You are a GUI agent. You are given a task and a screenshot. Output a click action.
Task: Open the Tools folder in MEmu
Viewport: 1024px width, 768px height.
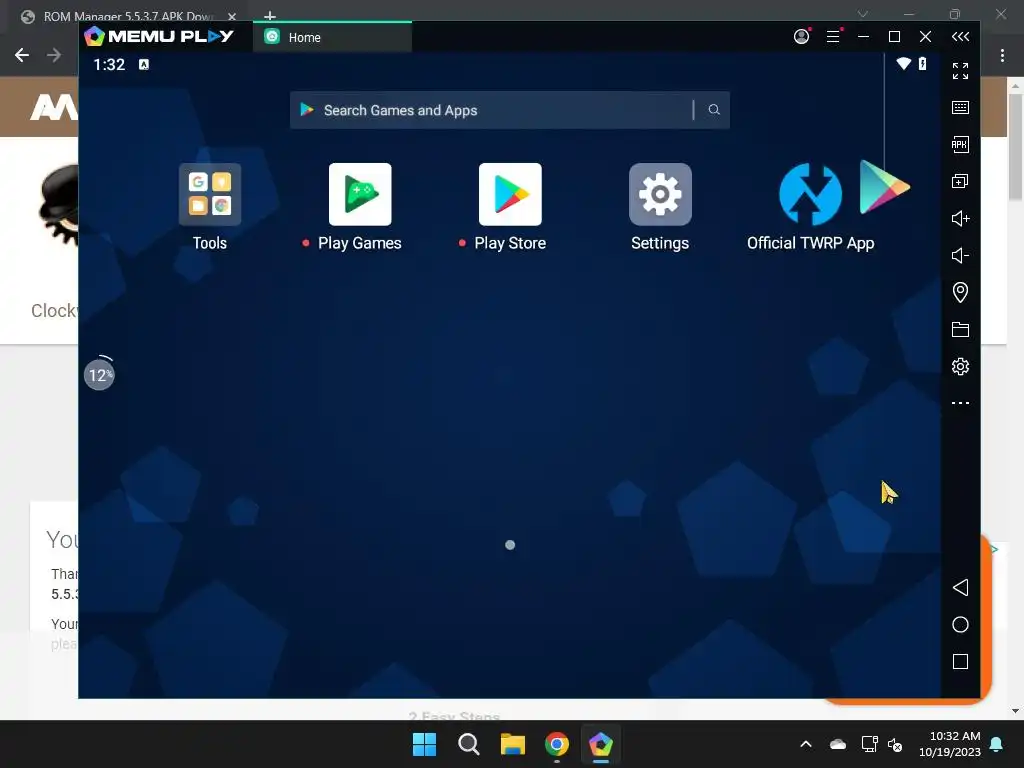[210, 195]
